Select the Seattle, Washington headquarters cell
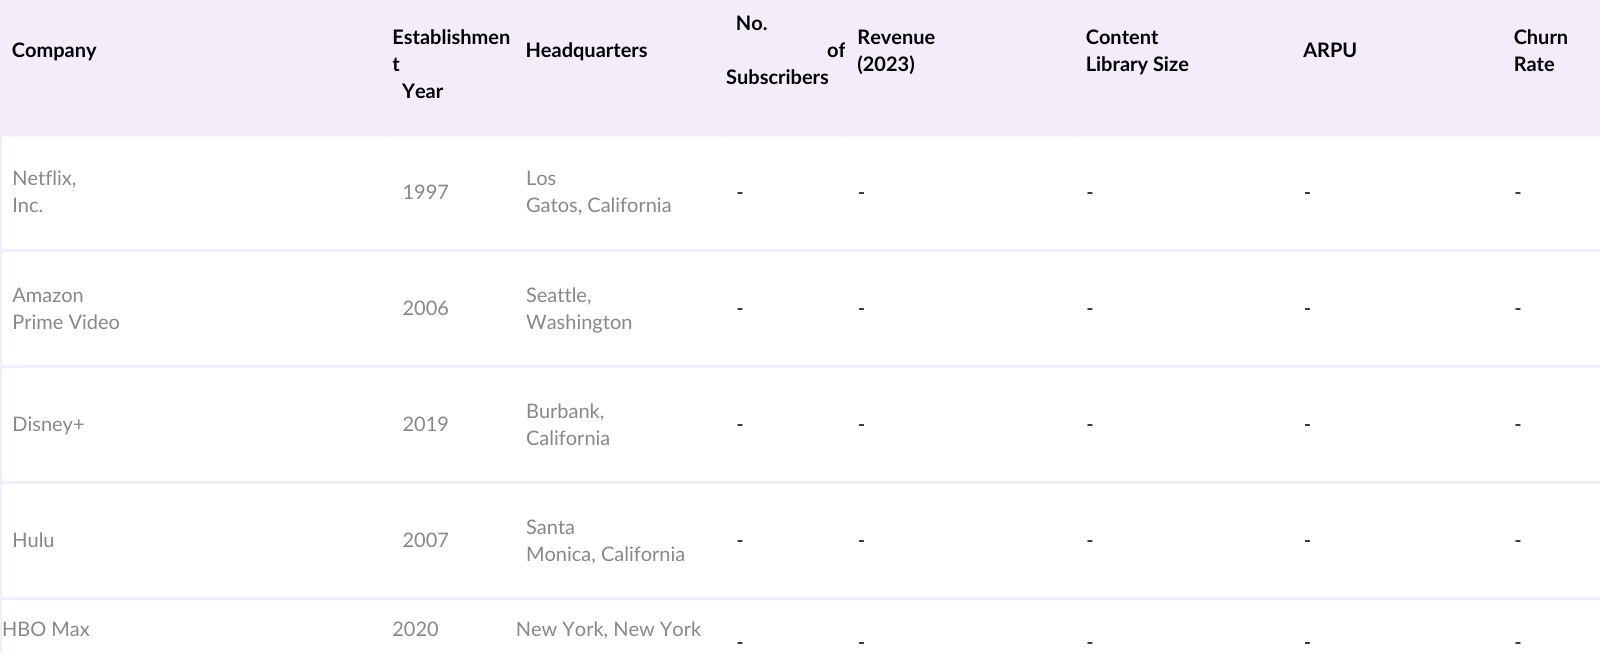 click(x=579, y=308)
